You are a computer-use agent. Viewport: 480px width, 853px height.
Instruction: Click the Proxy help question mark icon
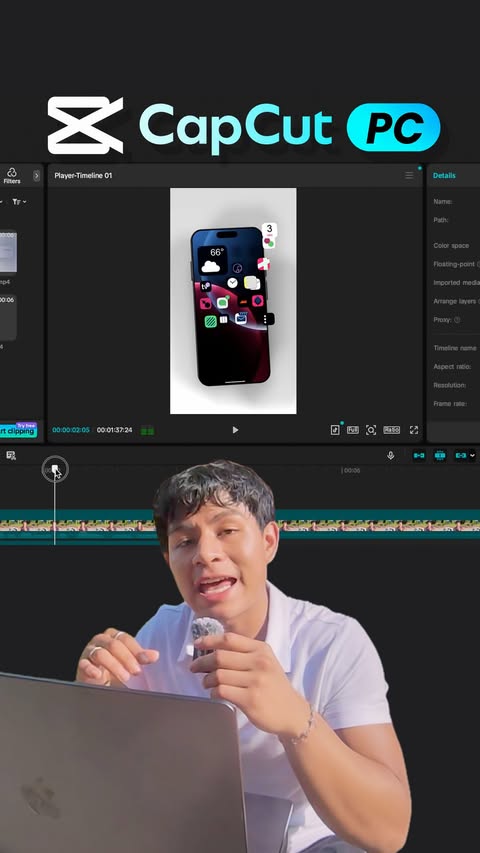[457, 320]
